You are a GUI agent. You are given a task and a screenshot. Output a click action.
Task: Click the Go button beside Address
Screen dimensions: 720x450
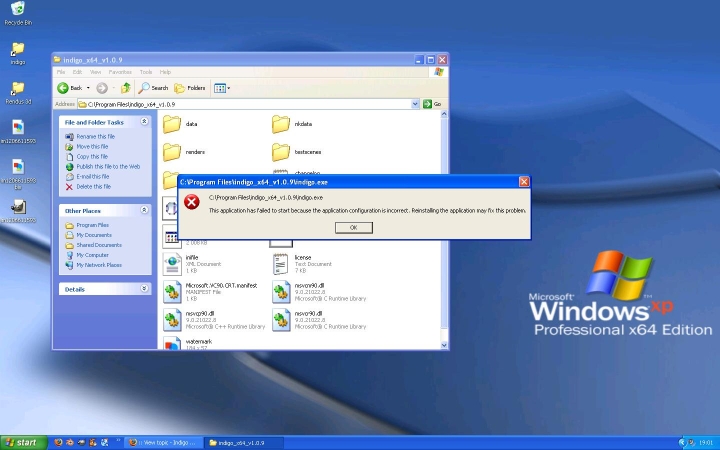pyautogui.click(x=432, y=104)
